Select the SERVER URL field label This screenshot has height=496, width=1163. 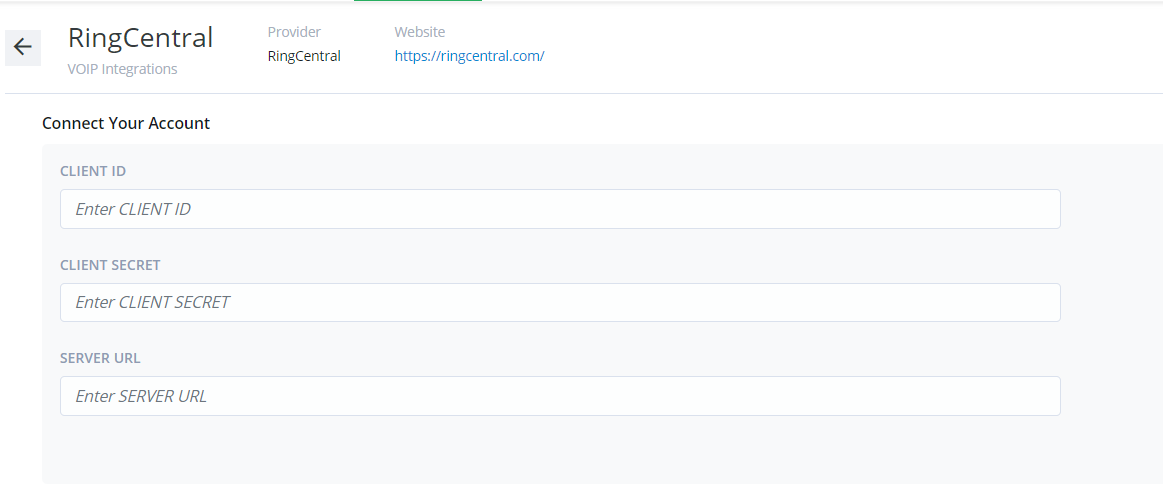coord(100,358)
